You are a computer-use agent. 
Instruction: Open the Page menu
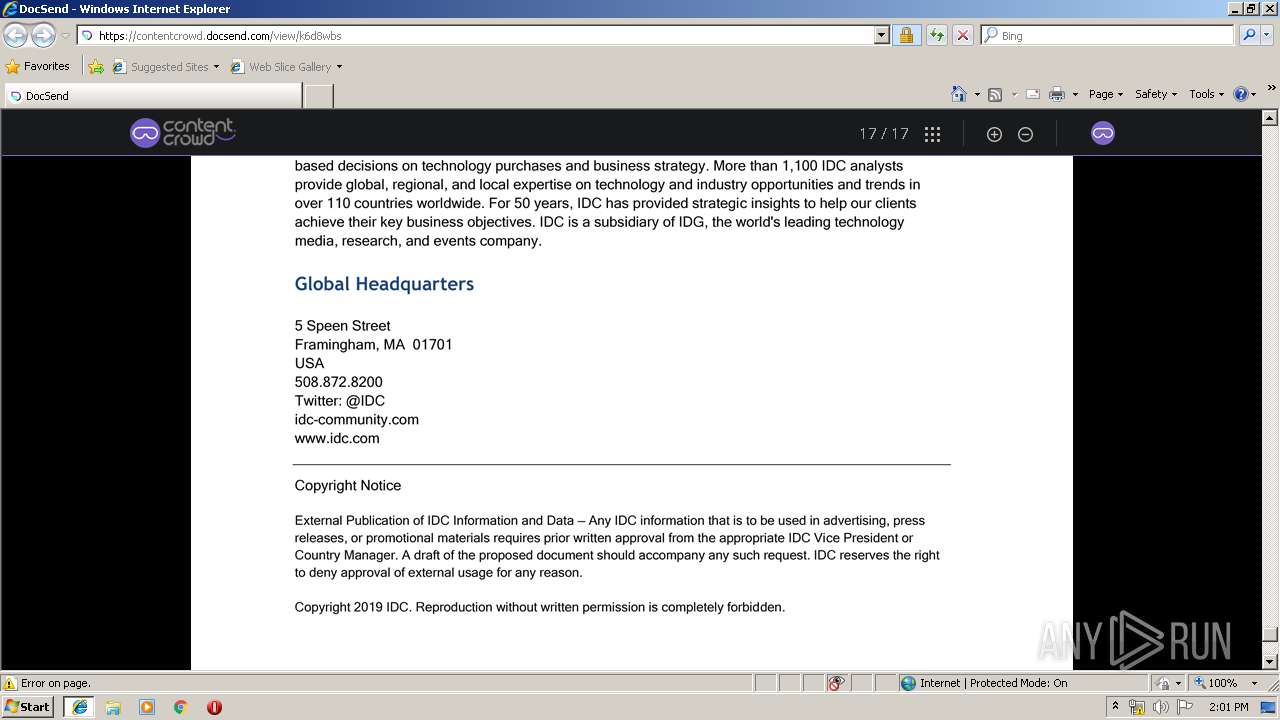[1105, 94]
